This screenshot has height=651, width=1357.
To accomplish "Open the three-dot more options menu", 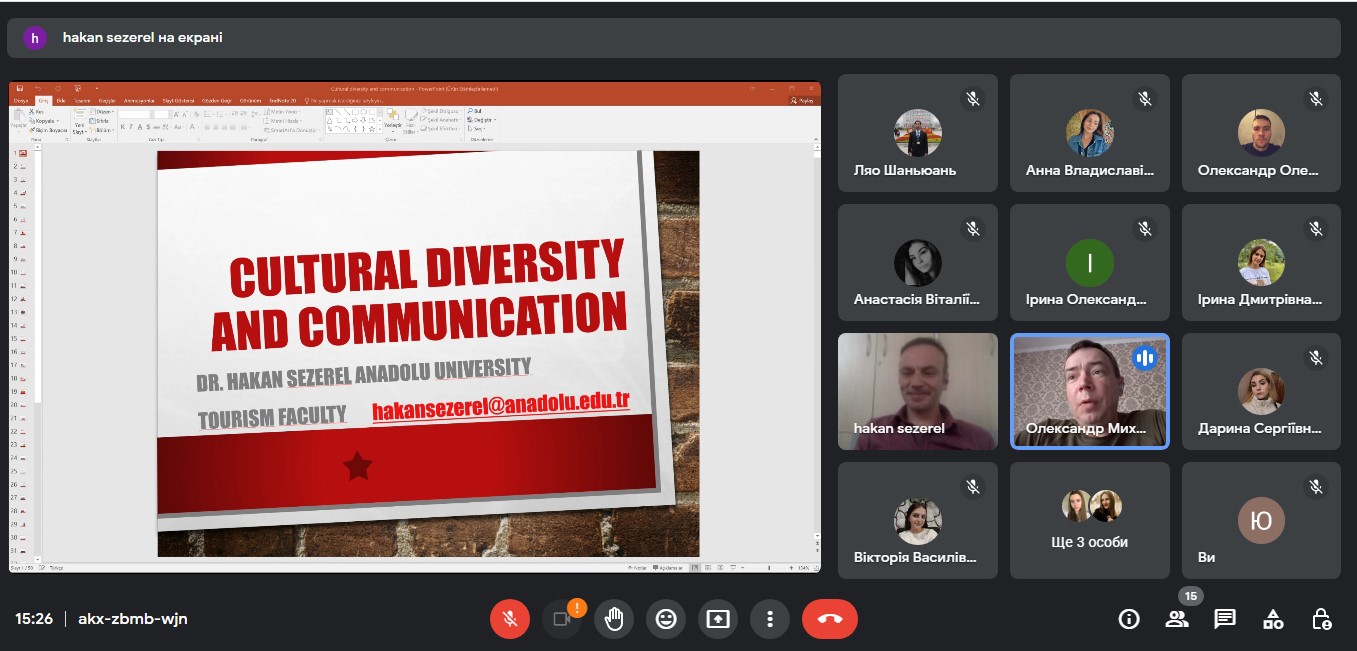I will coord(770,619).
